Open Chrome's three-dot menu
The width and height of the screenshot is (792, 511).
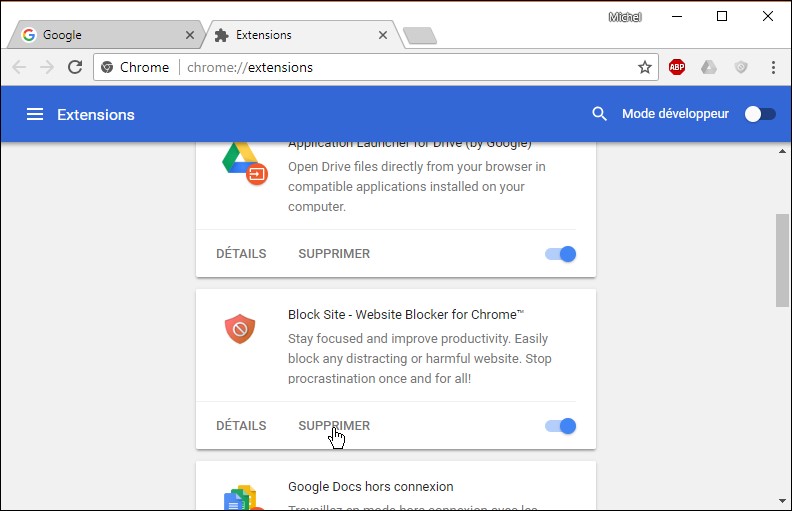click(773, 67)
